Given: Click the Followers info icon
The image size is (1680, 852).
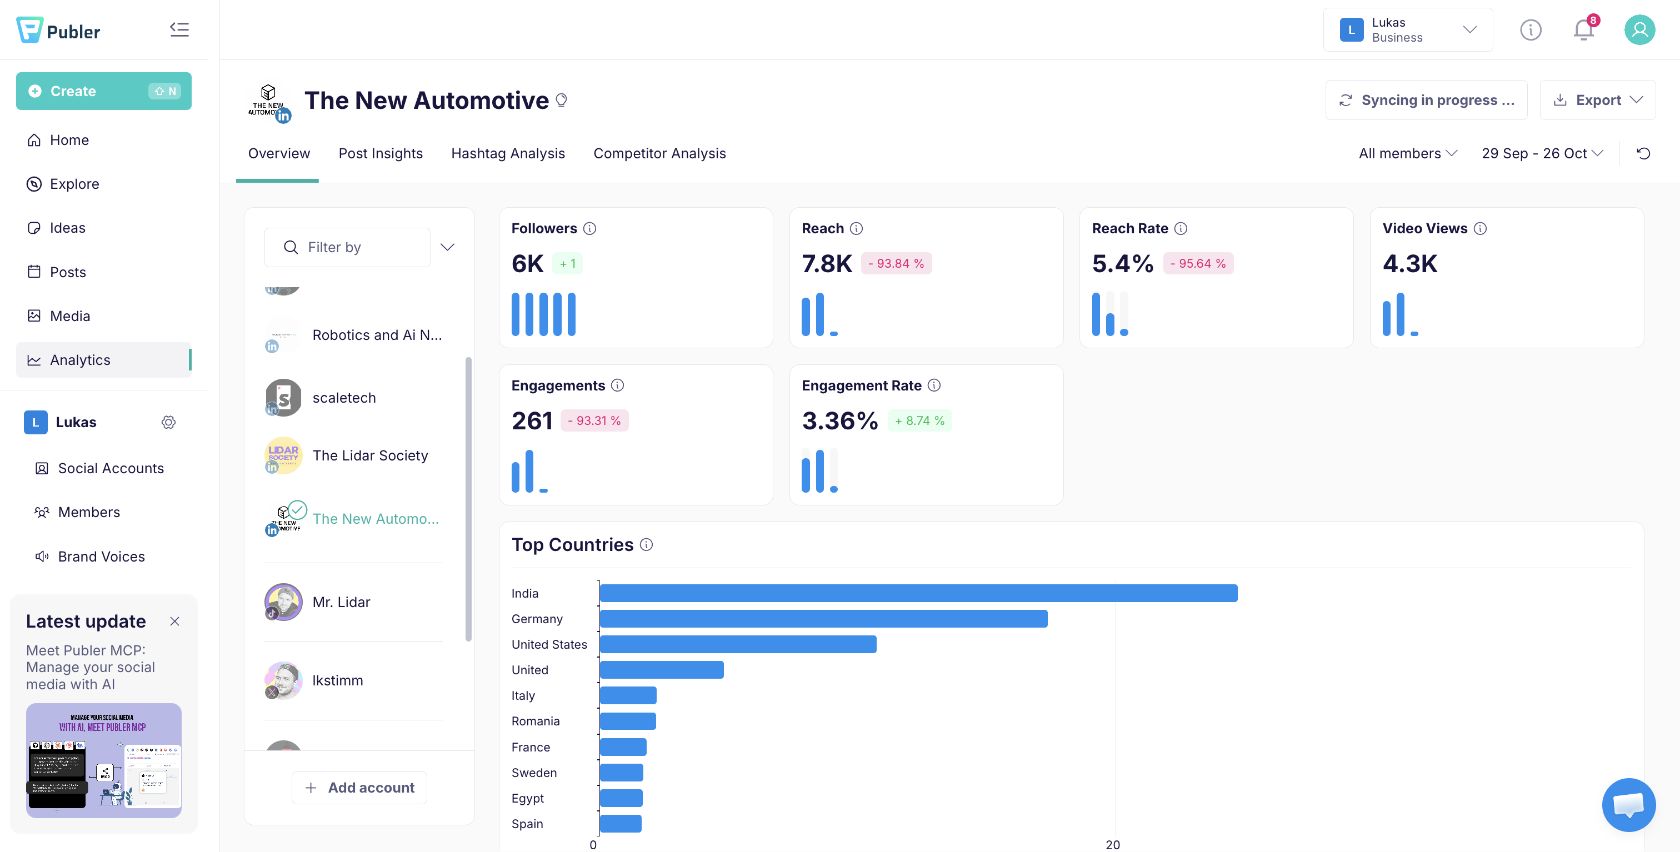Looking at the screenshot, I should (x=590, y=228).
